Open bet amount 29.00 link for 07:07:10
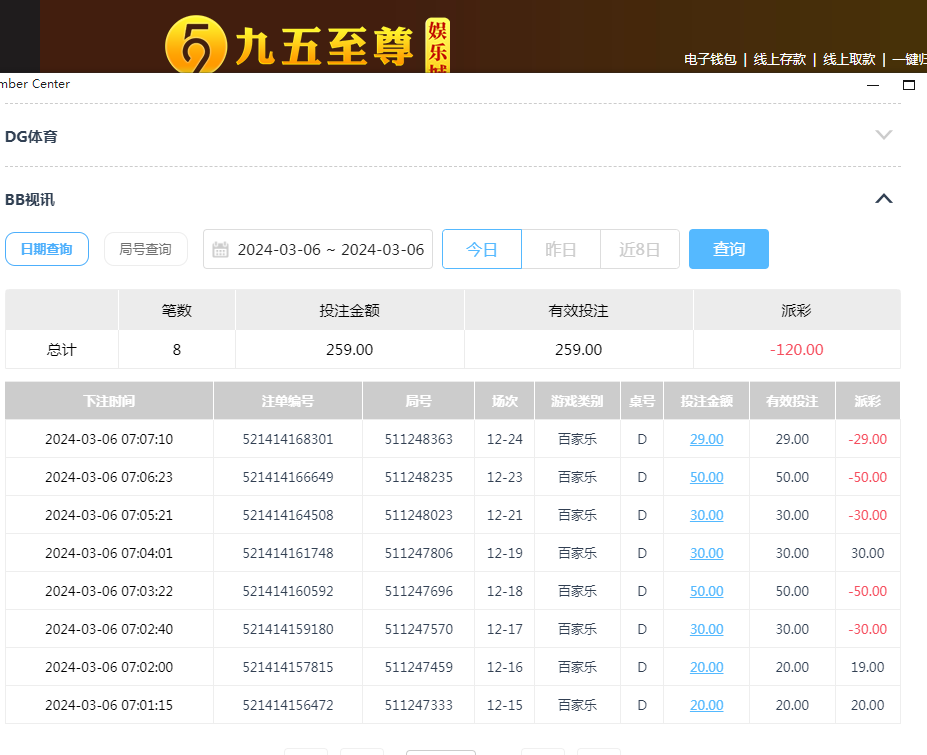 pyautogui.click(x=706, y=439)
